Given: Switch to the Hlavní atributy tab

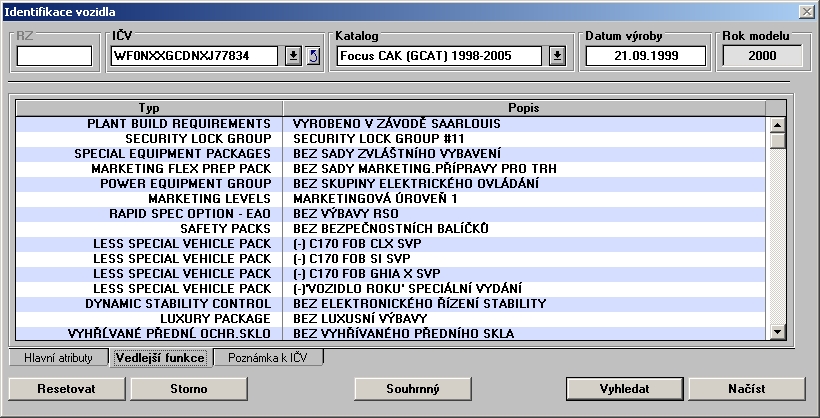Looking at the screenshot, I should tap(58, 357).
